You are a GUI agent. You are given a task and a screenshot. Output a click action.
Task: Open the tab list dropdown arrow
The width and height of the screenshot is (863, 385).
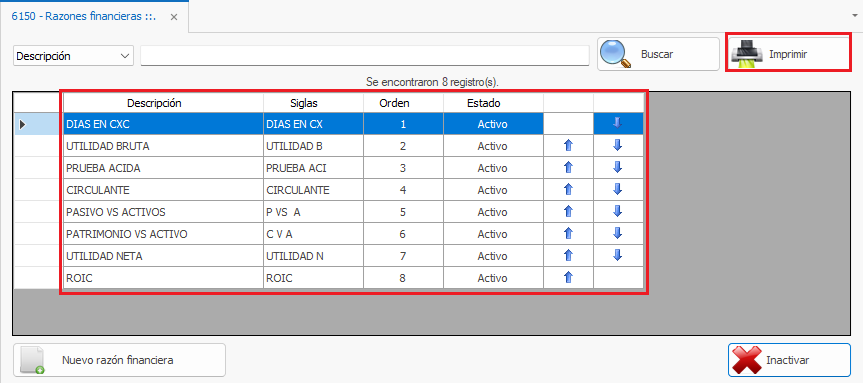click(x=855, y=15)
